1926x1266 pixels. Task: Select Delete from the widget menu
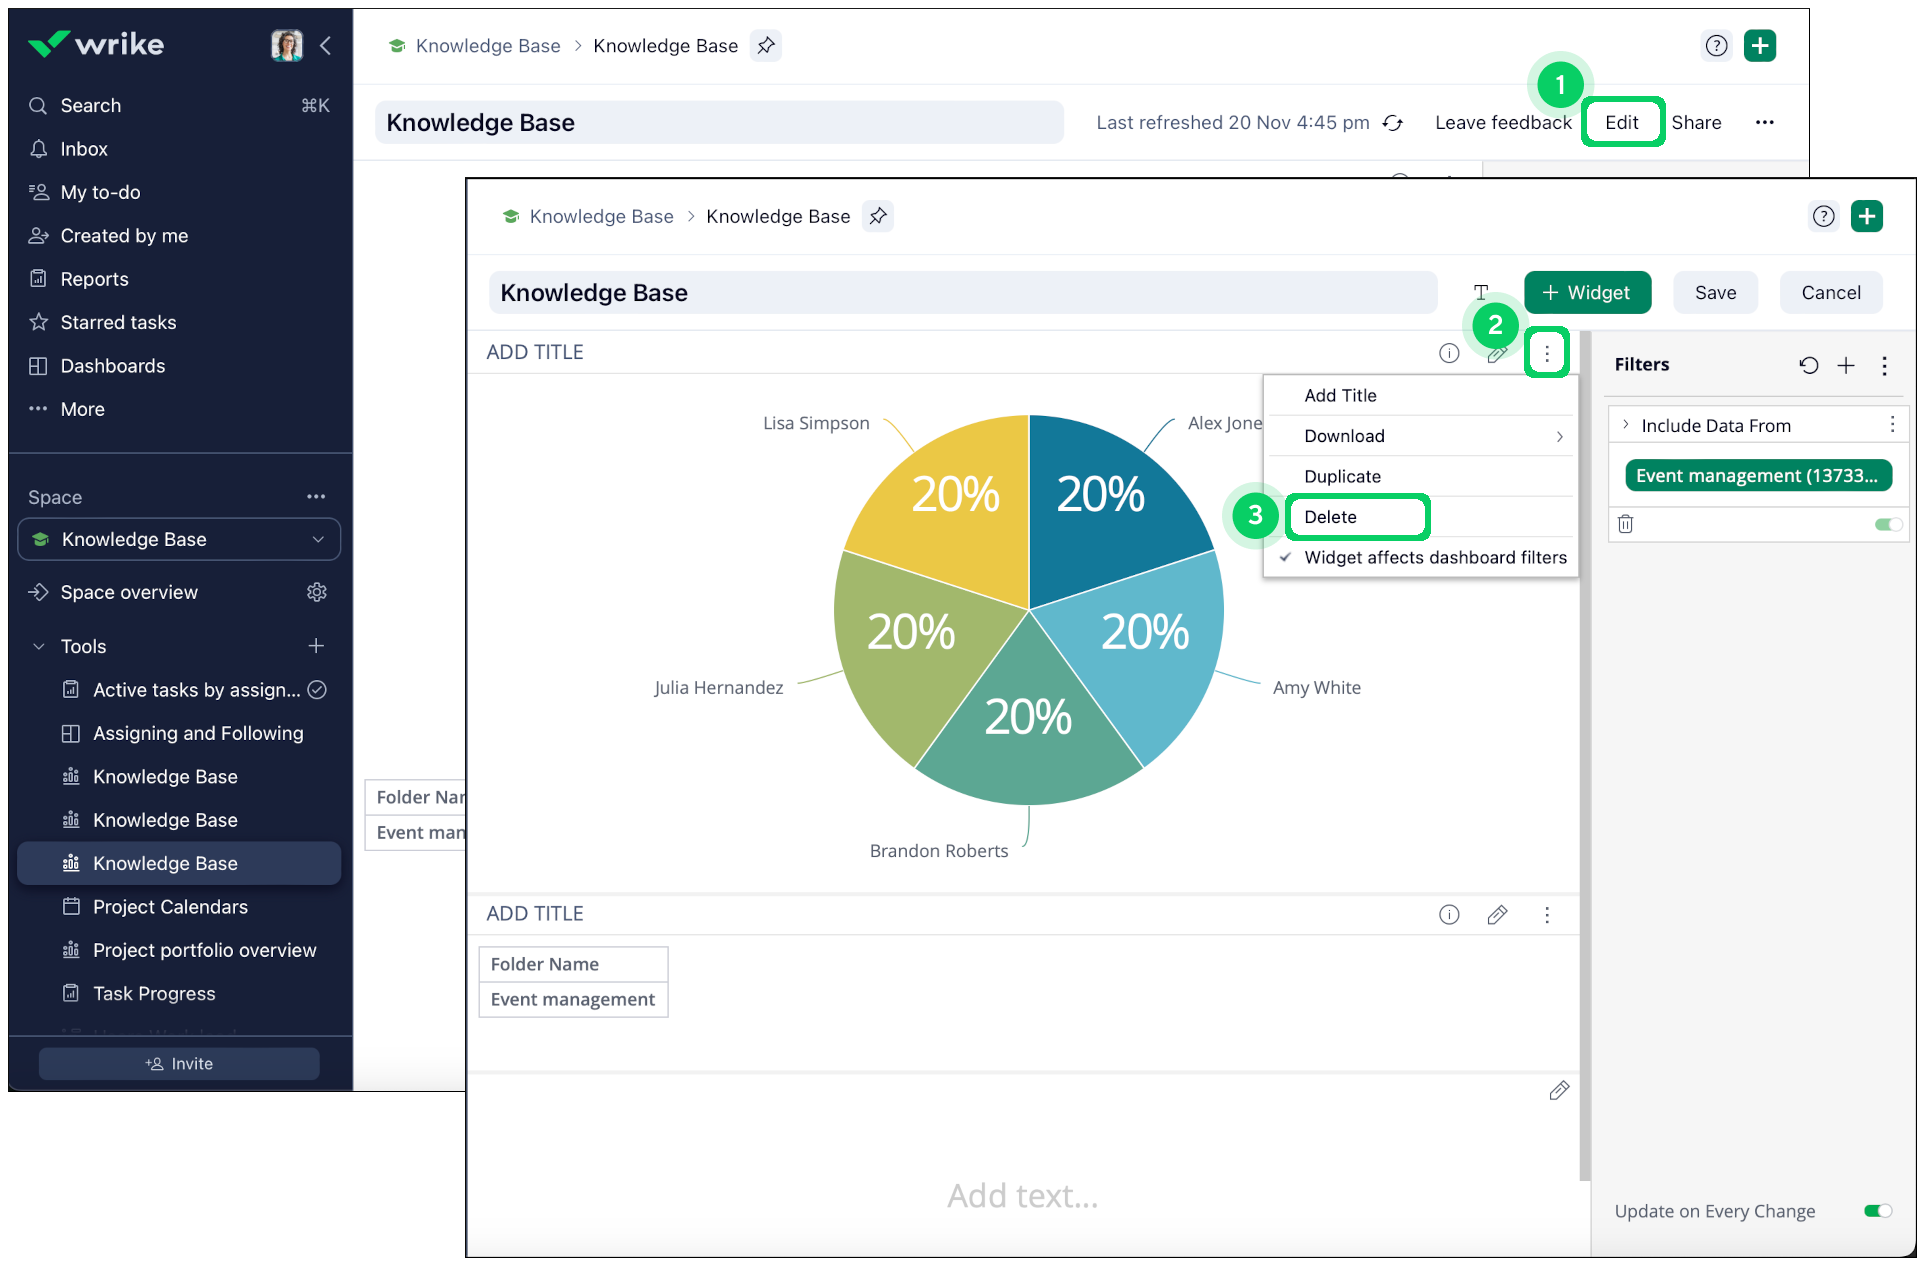1330,517
